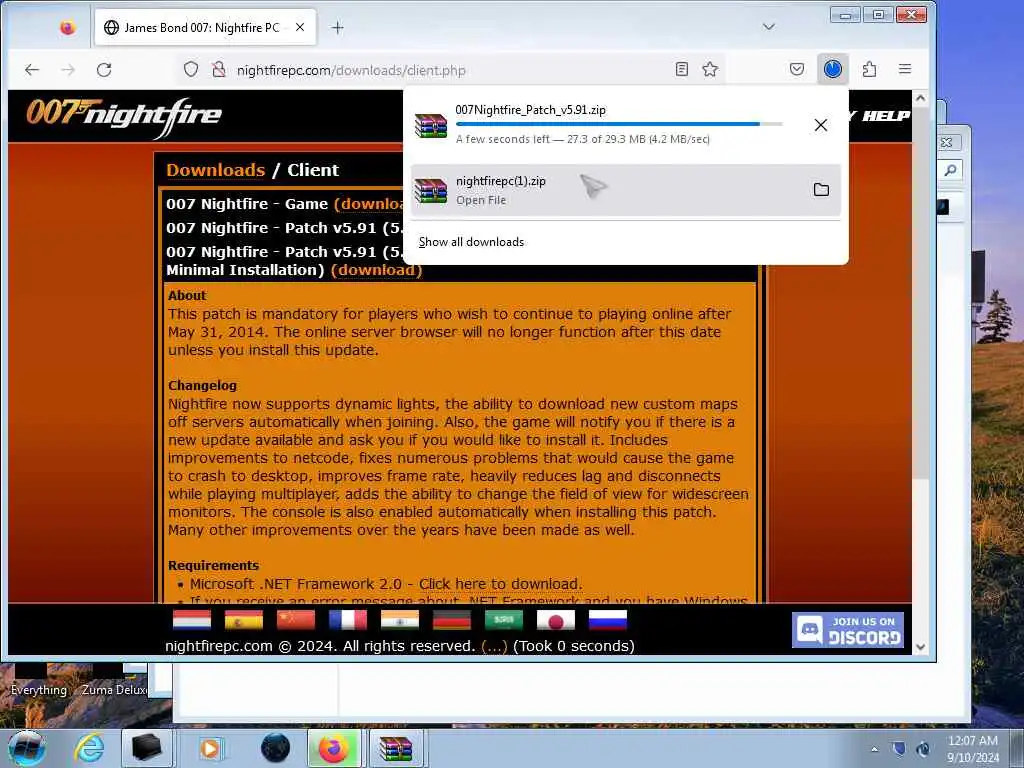This screenshot has width=1024, height=768.
Task: Open the Firefox hamburger application menu
Action: tap(904, 69)
